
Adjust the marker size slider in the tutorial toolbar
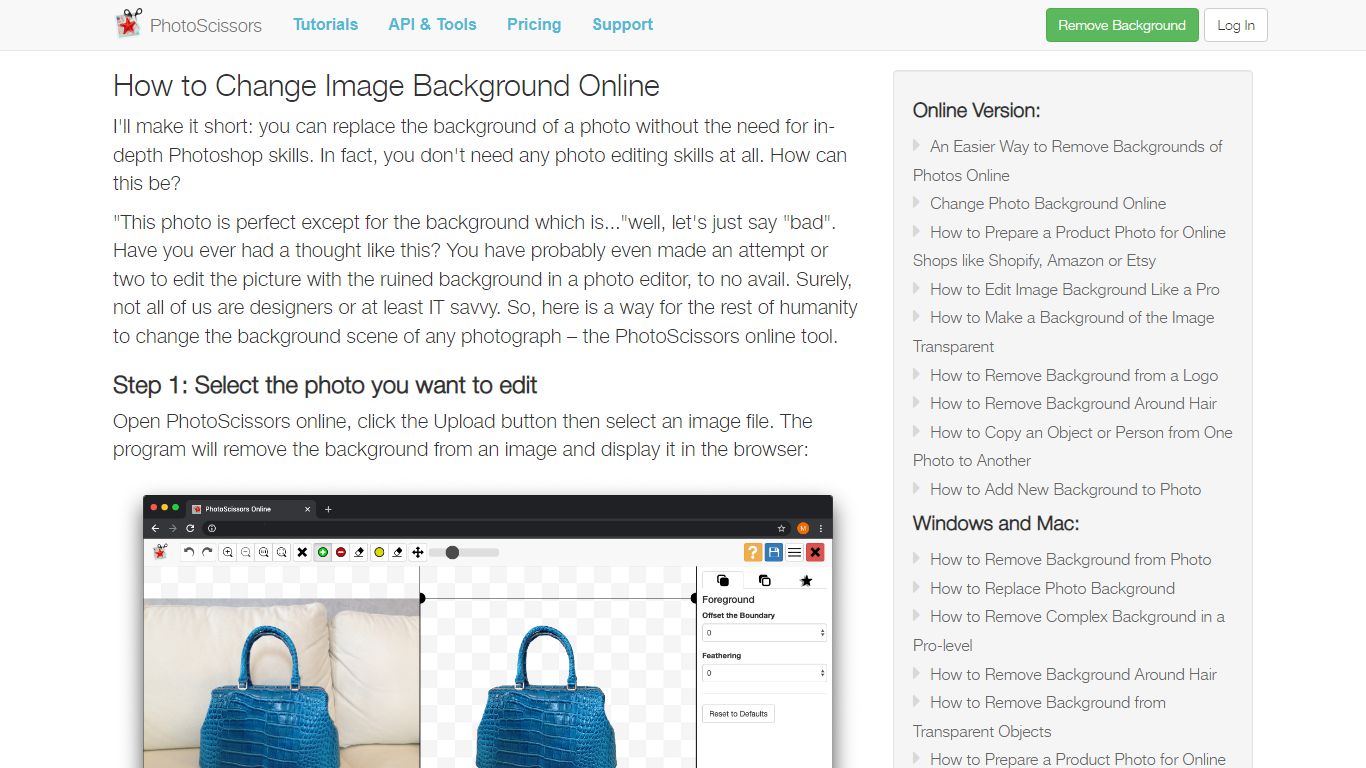click(x=465, y=552)
